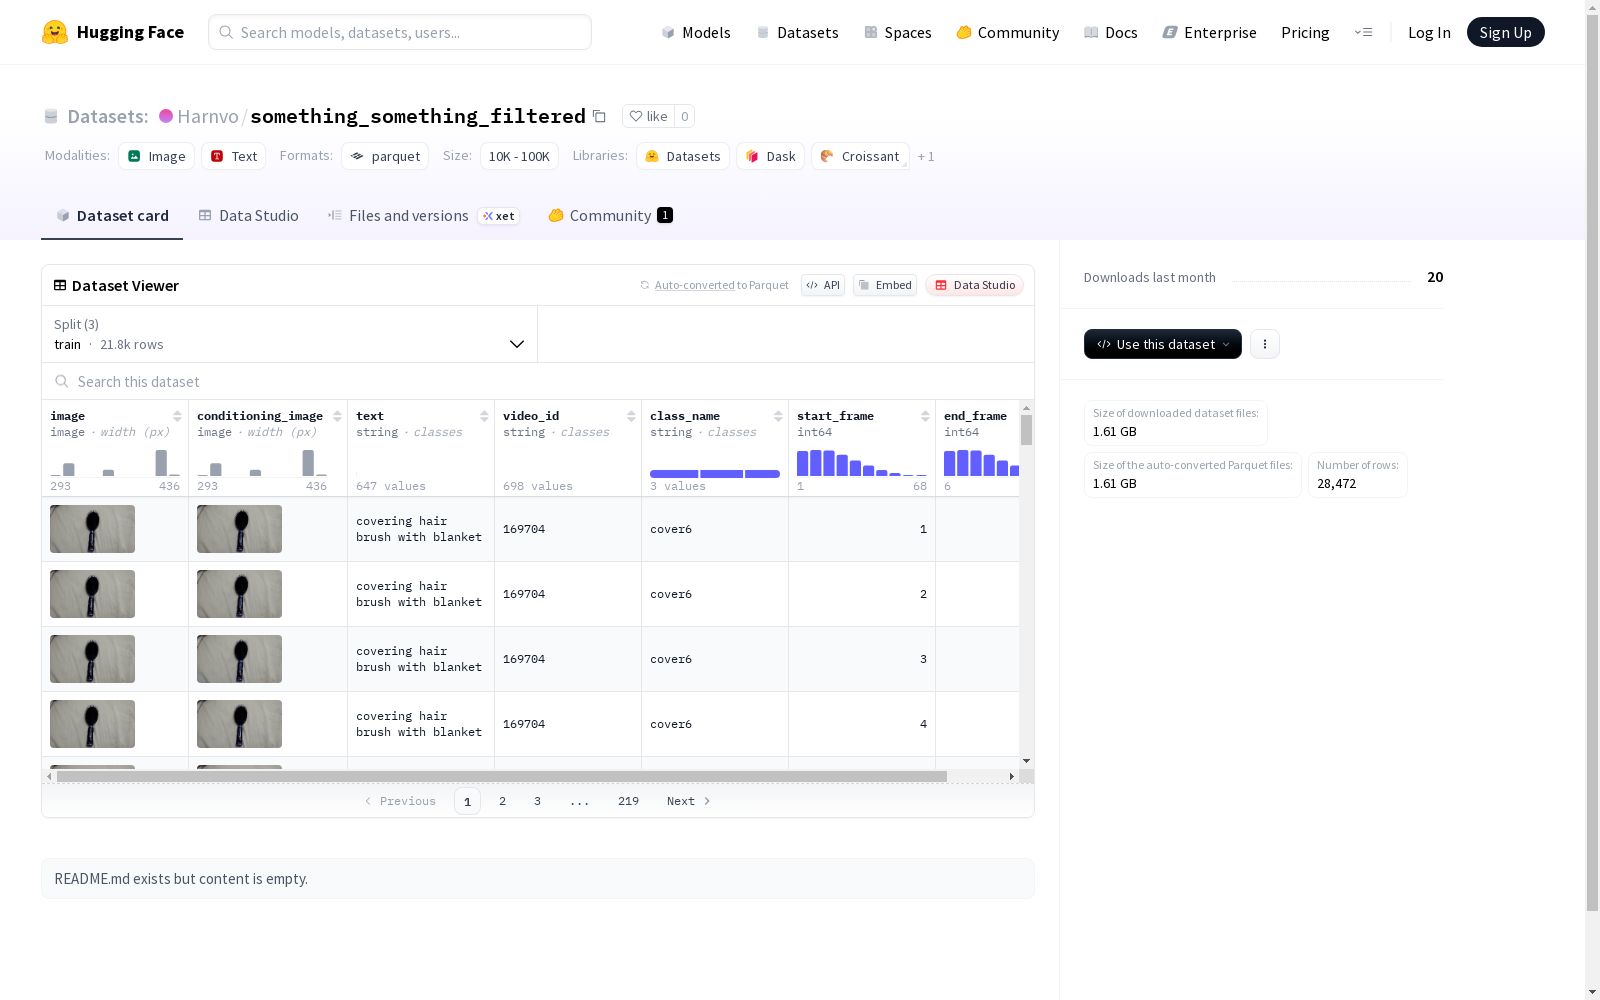Open Community in the top navigation
The image size is (1600, 1000).
click(1007, 32)
